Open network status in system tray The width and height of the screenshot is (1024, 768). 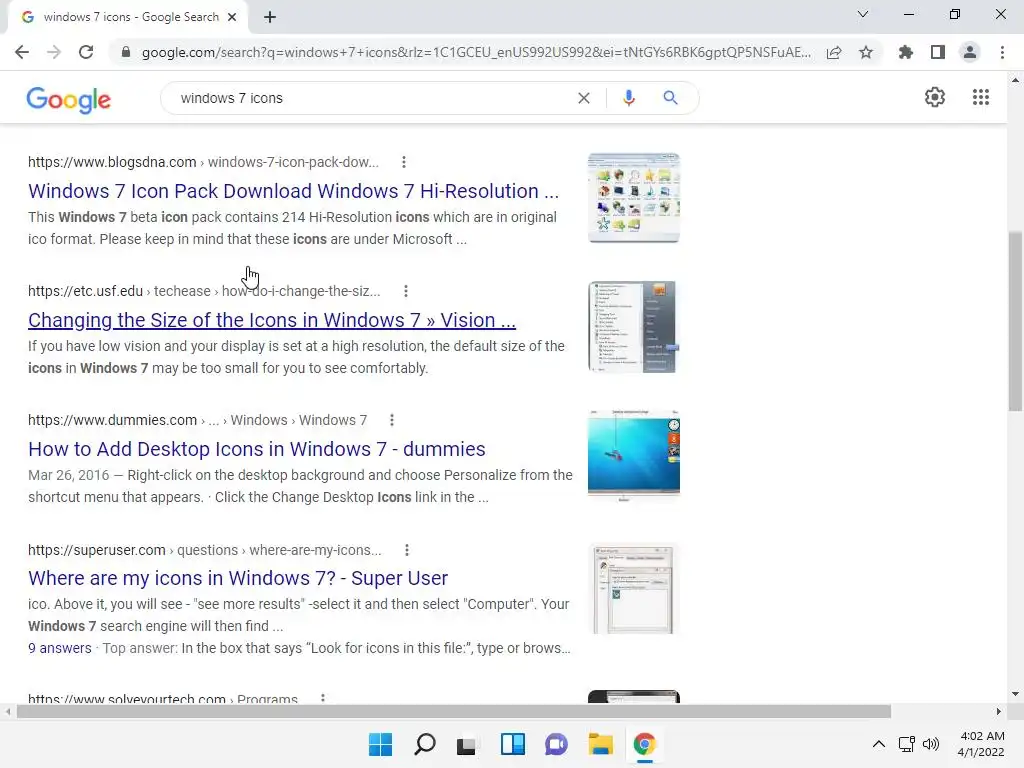pyautogui.click(x=906, y=744)
